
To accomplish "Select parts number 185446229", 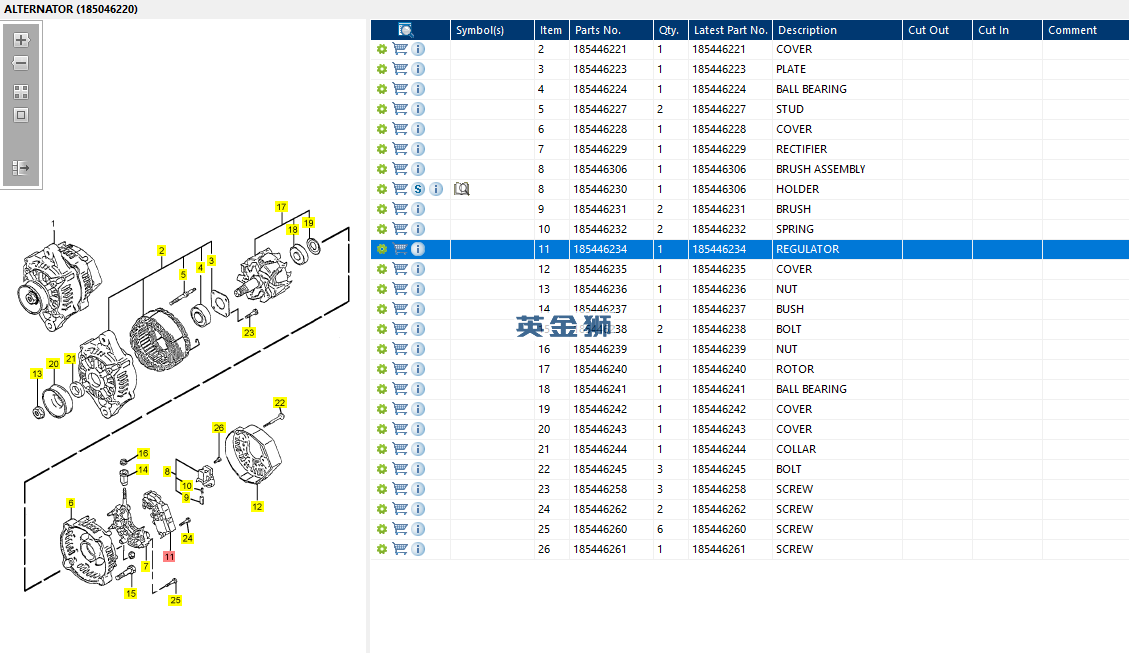I will (600, 149).
